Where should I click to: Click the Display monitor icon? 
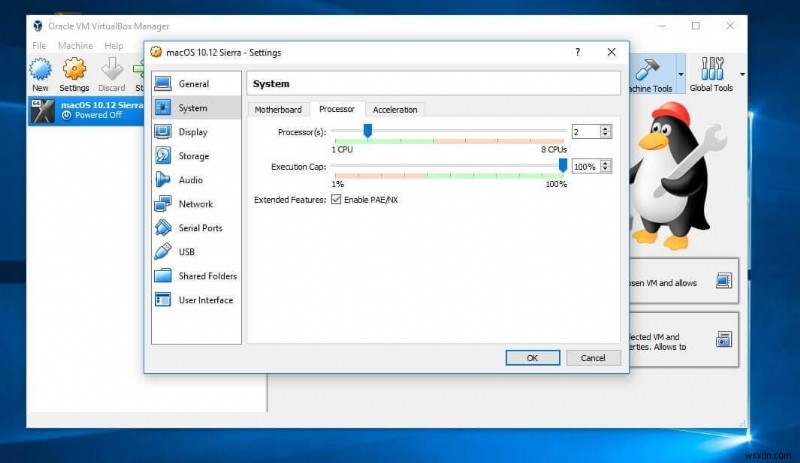163,132
